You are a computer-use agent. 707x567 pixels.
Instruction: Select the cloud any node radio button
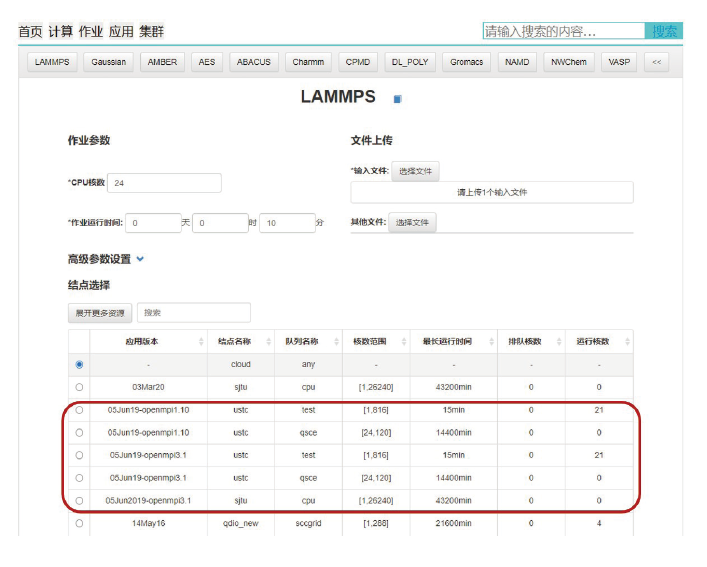point(79,364)
